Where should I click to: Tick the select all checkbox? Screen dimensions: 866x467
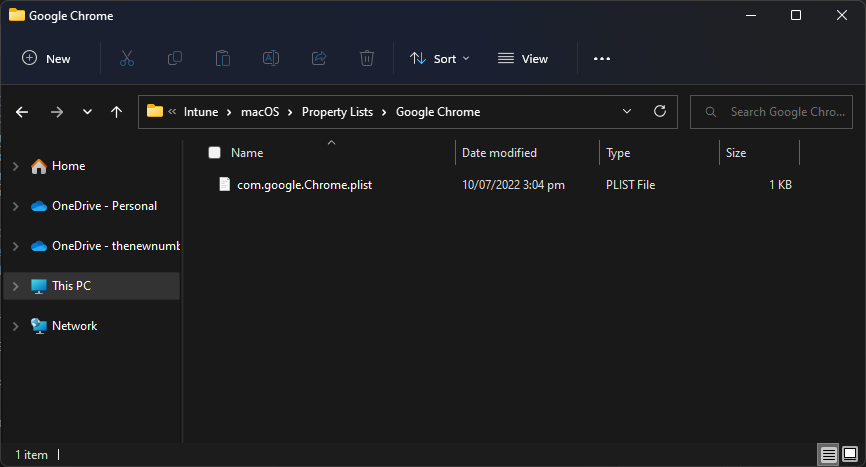click(214, 153)
